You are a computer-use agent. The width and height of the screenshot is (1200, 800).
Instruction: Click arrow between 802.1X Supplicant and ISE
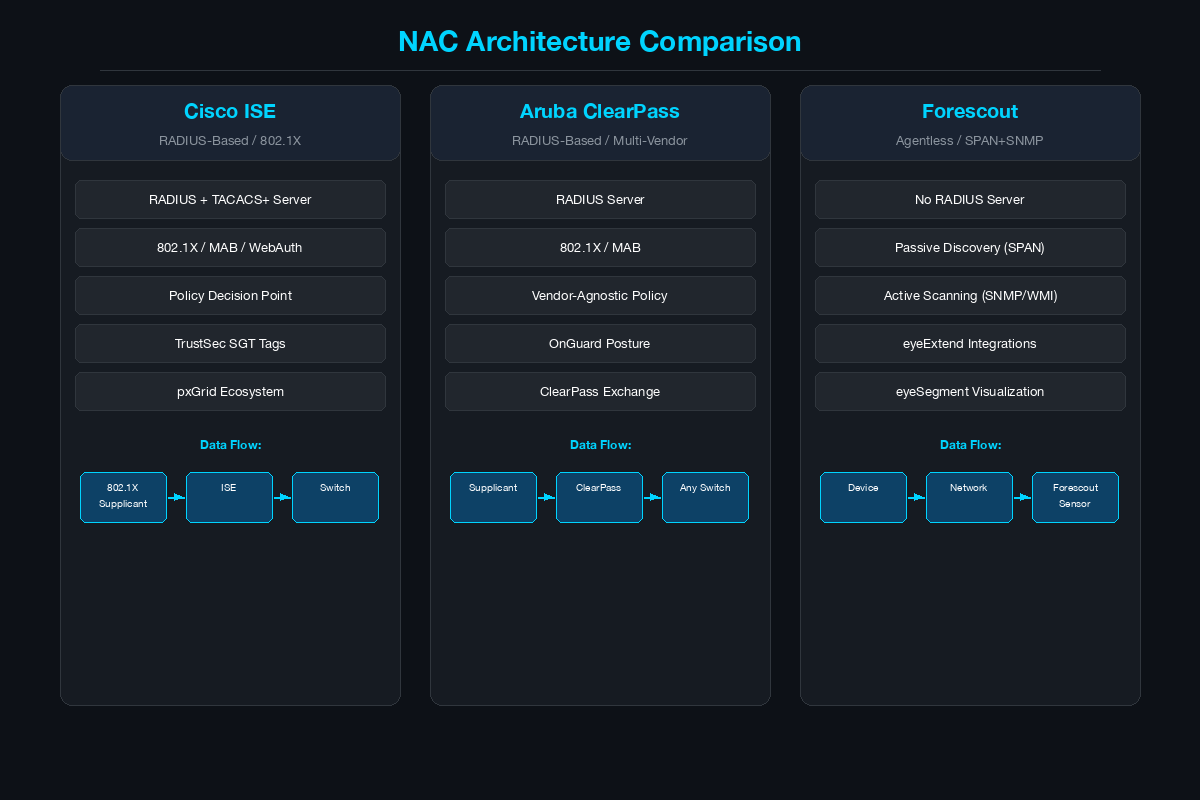point(177,497)
